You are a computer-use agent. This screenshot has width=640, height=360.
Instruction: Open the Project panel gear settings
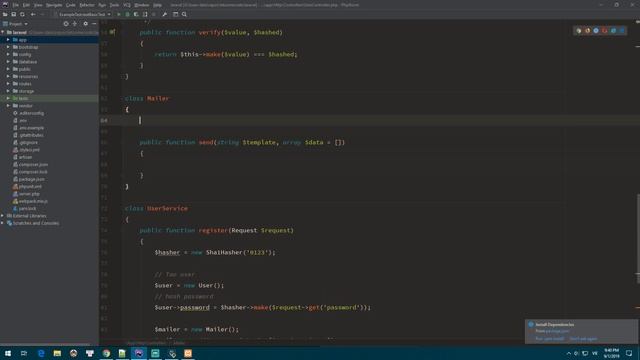tap(85, 24)
